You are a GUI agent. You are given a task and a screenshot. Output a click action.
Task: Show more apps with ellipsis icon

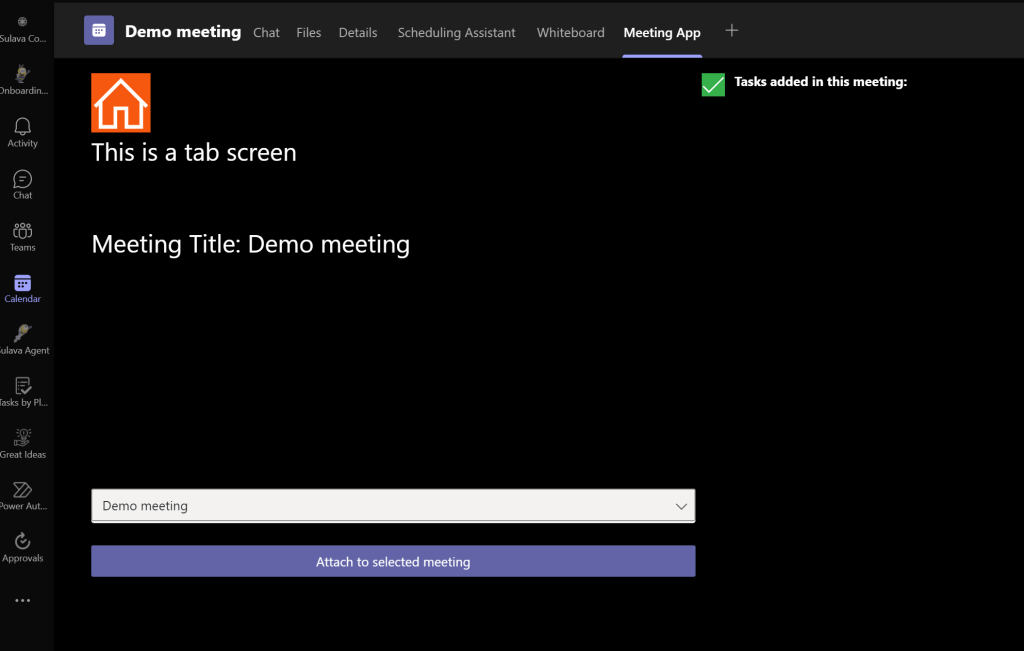22,601
